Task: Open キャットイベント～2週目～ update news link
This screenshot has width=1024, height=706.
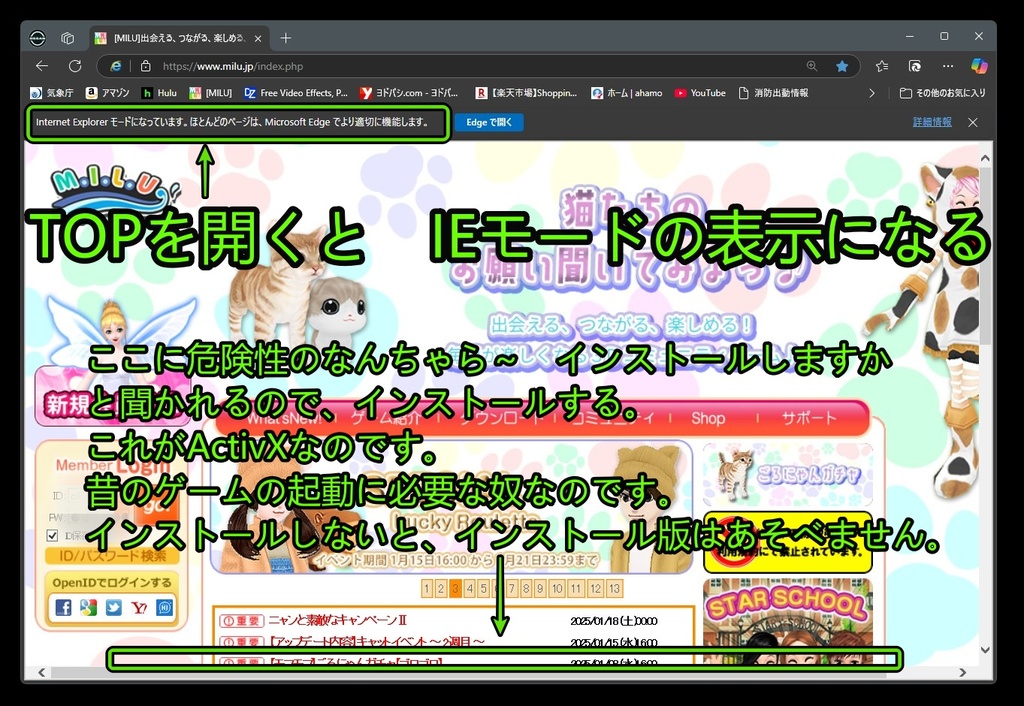Action: tap(377, 642)
